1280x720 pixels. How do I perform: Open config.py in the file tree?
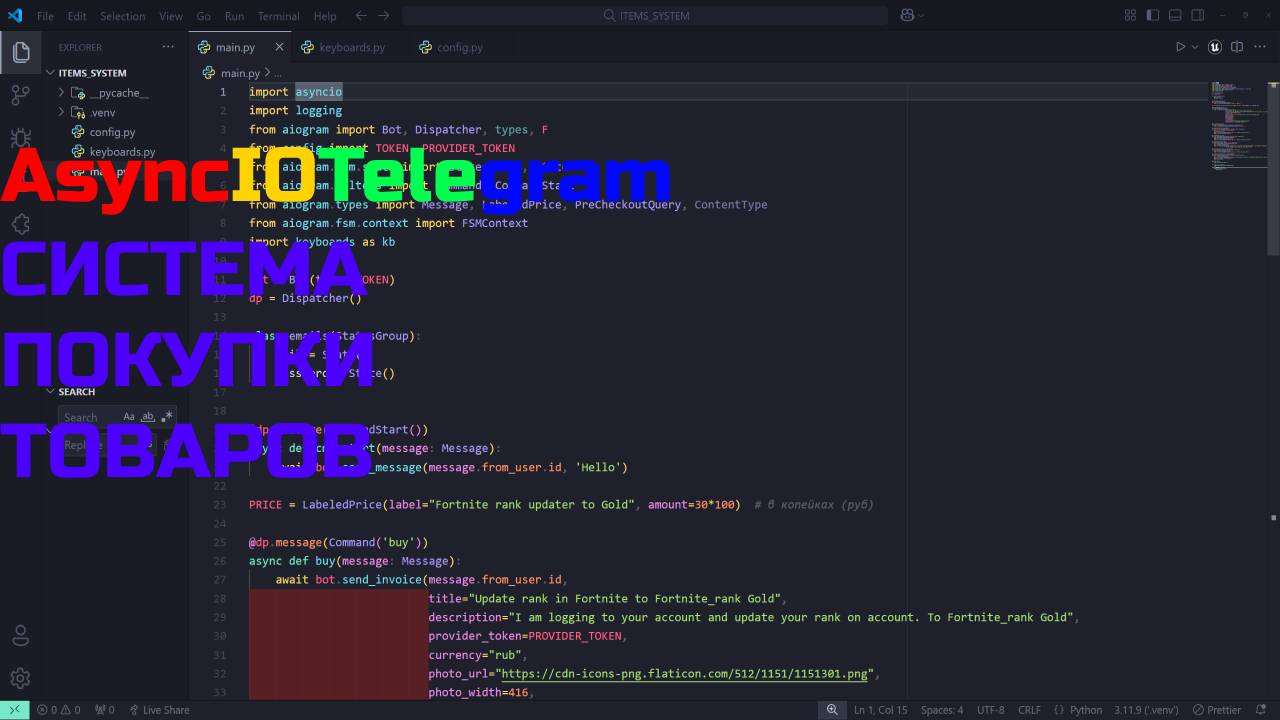pyautogui.click(x=112, y=132)
